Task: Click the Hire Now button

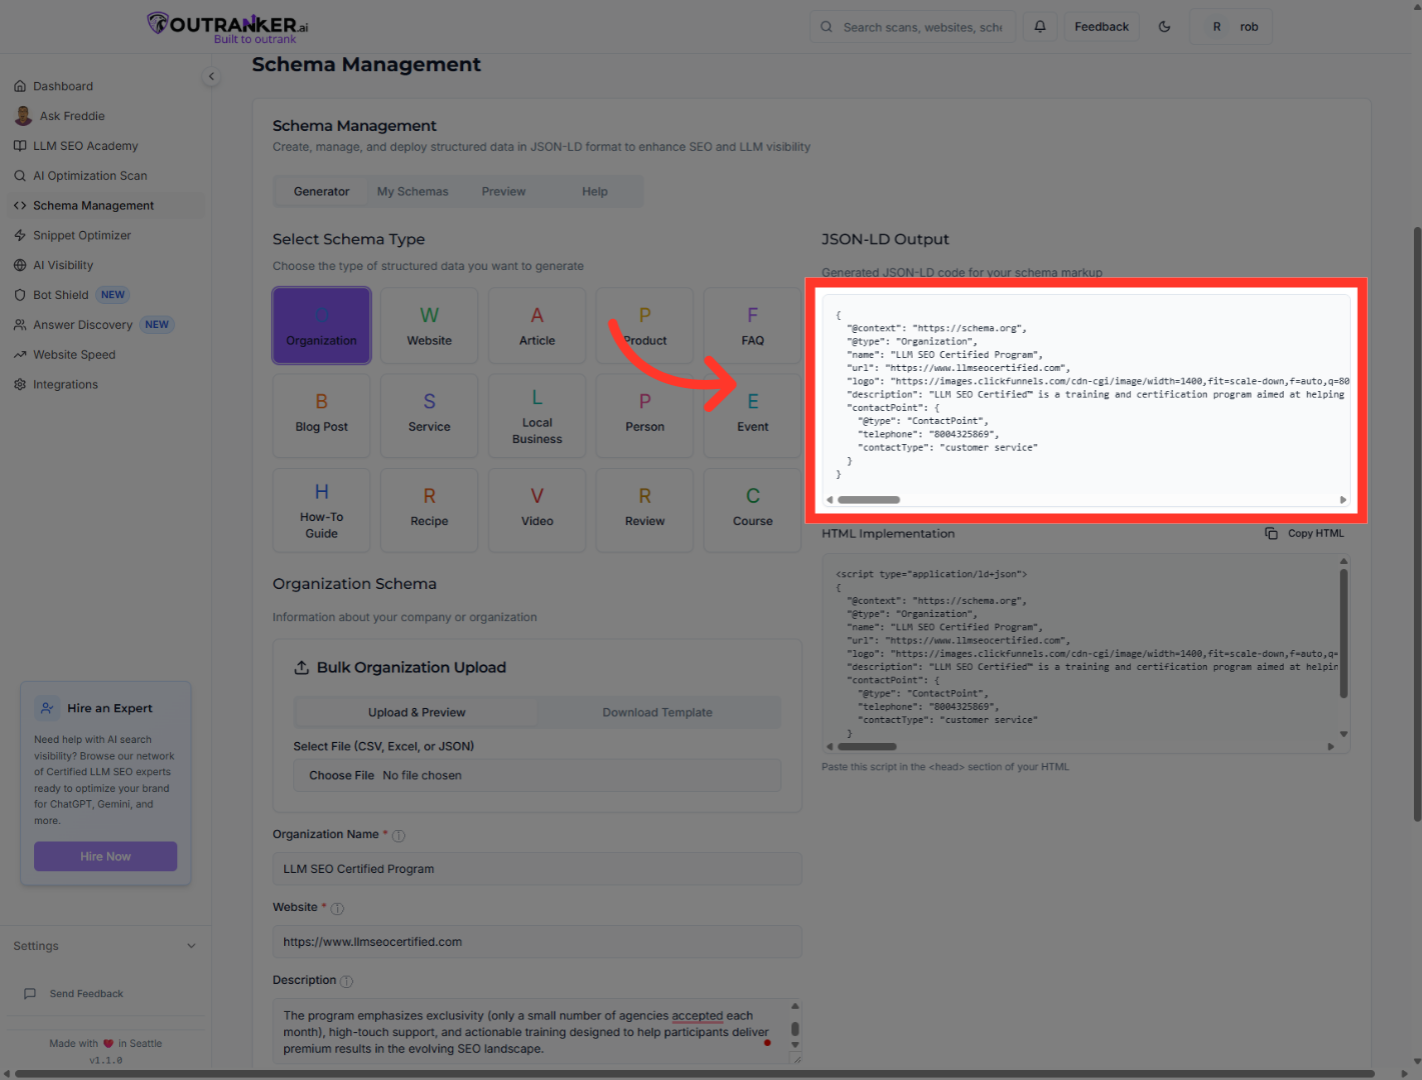Action: point(105,856)
